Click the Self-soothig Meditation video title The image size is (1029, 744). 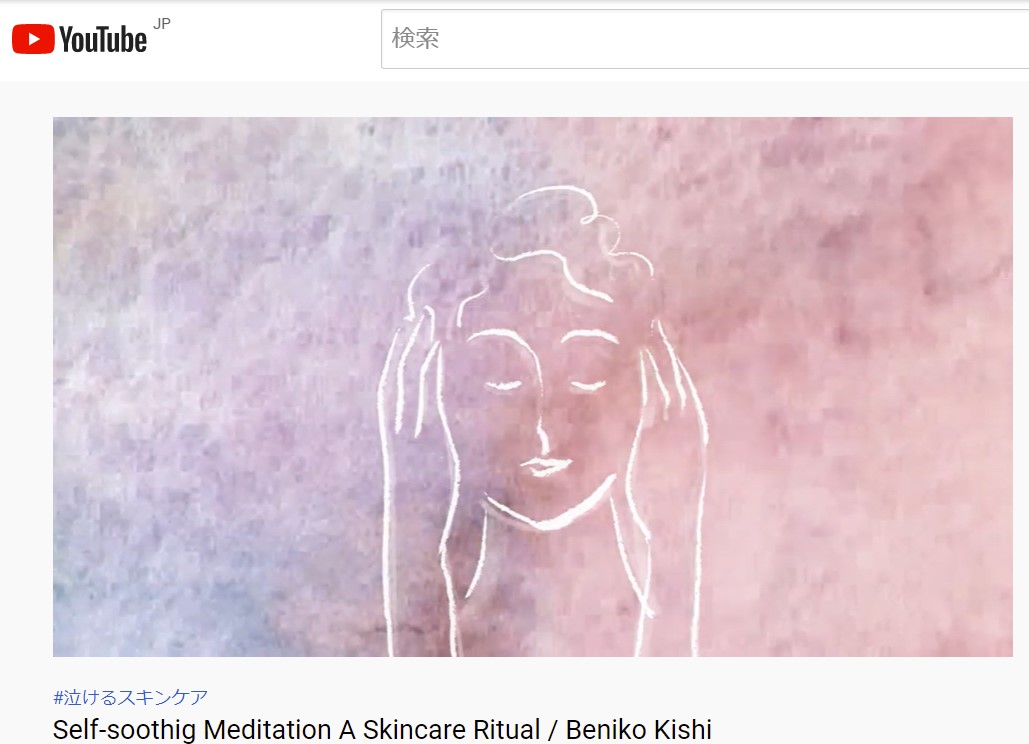click(382, 730)
